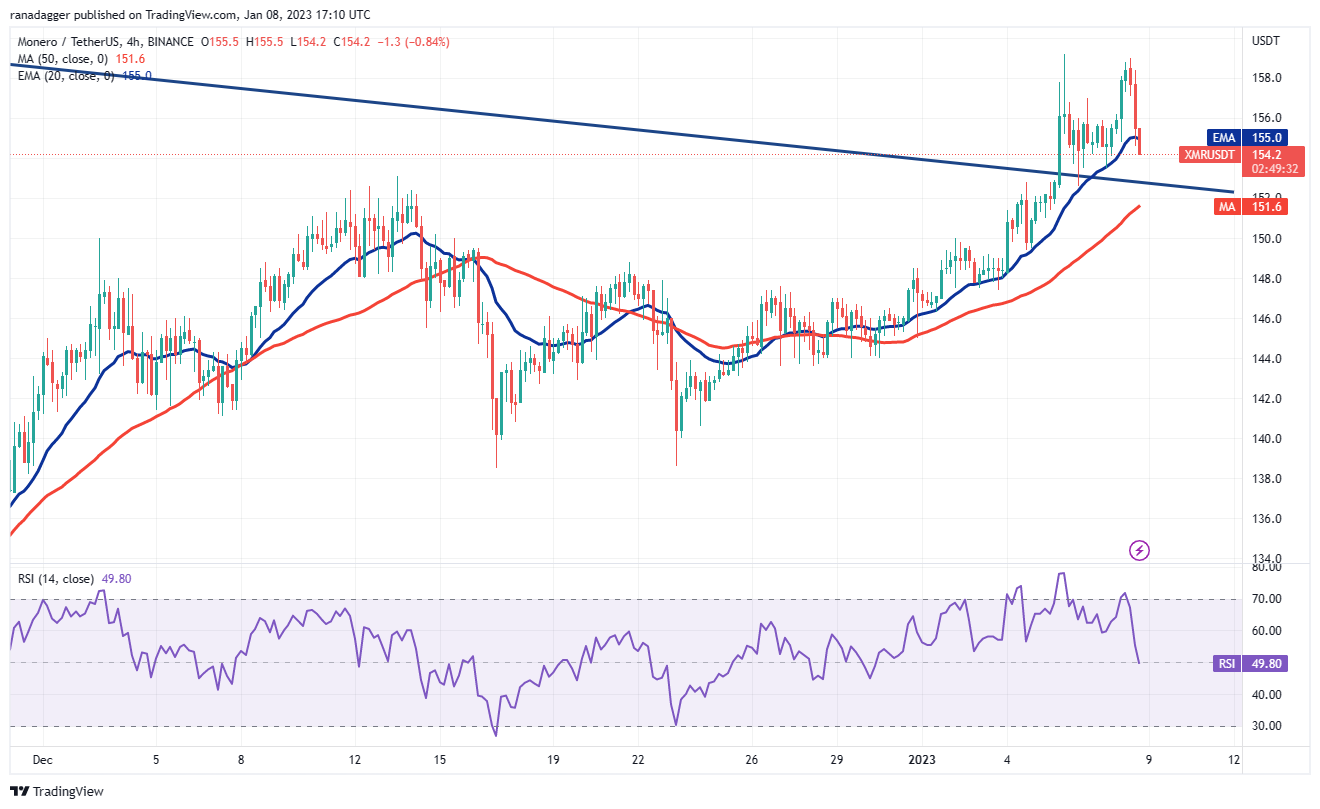Viewport: 1320px width, 809px height.
Task: Select the 136.0 price axis level
Action: coord(1267,519)
